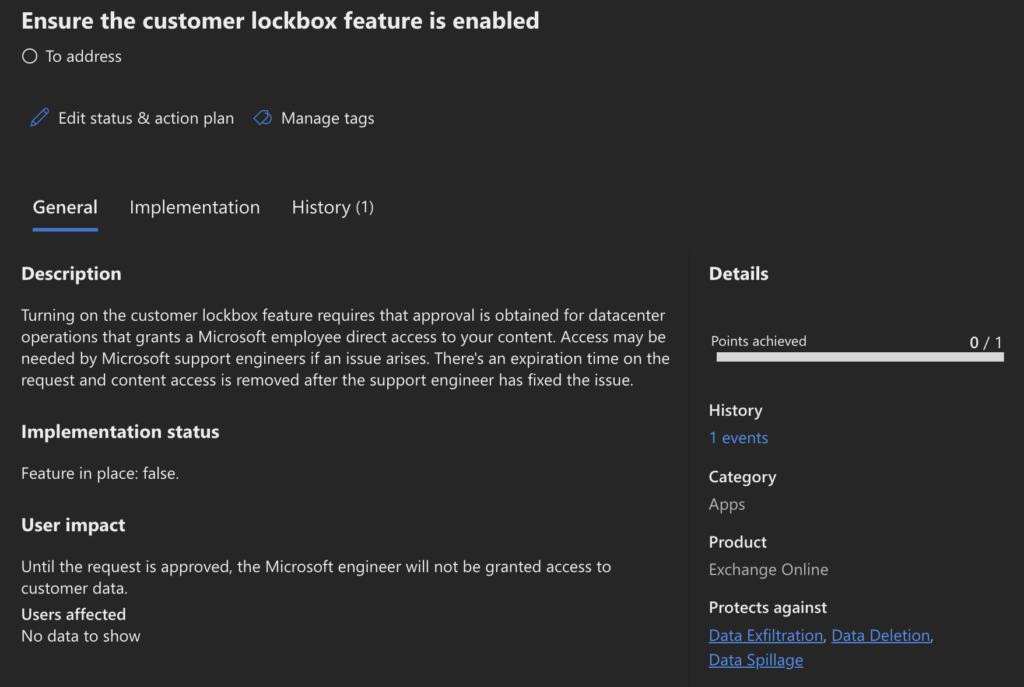Viewport: 1024px width, 687px height.
Task: Click the tag icon beside Manage tags
Action: click(262, 118)
